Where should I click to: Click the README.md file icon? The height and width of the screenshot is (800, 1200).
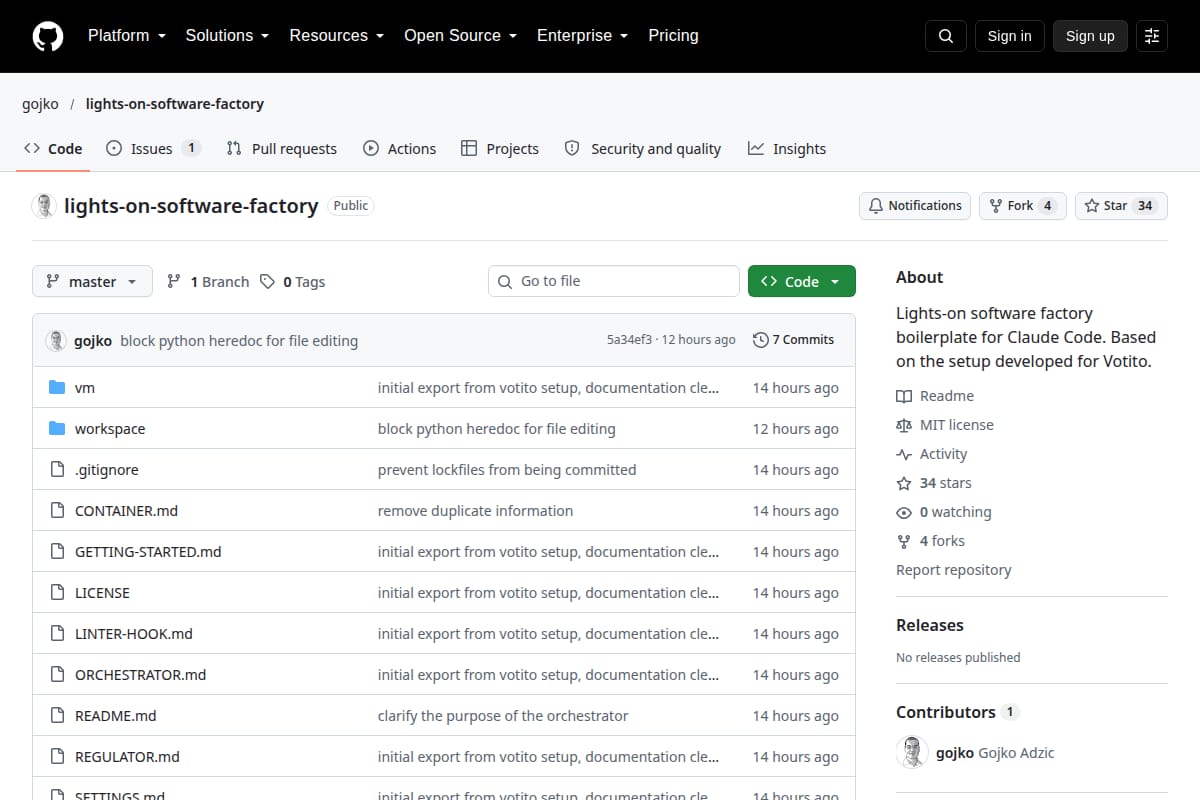[57, 716]
